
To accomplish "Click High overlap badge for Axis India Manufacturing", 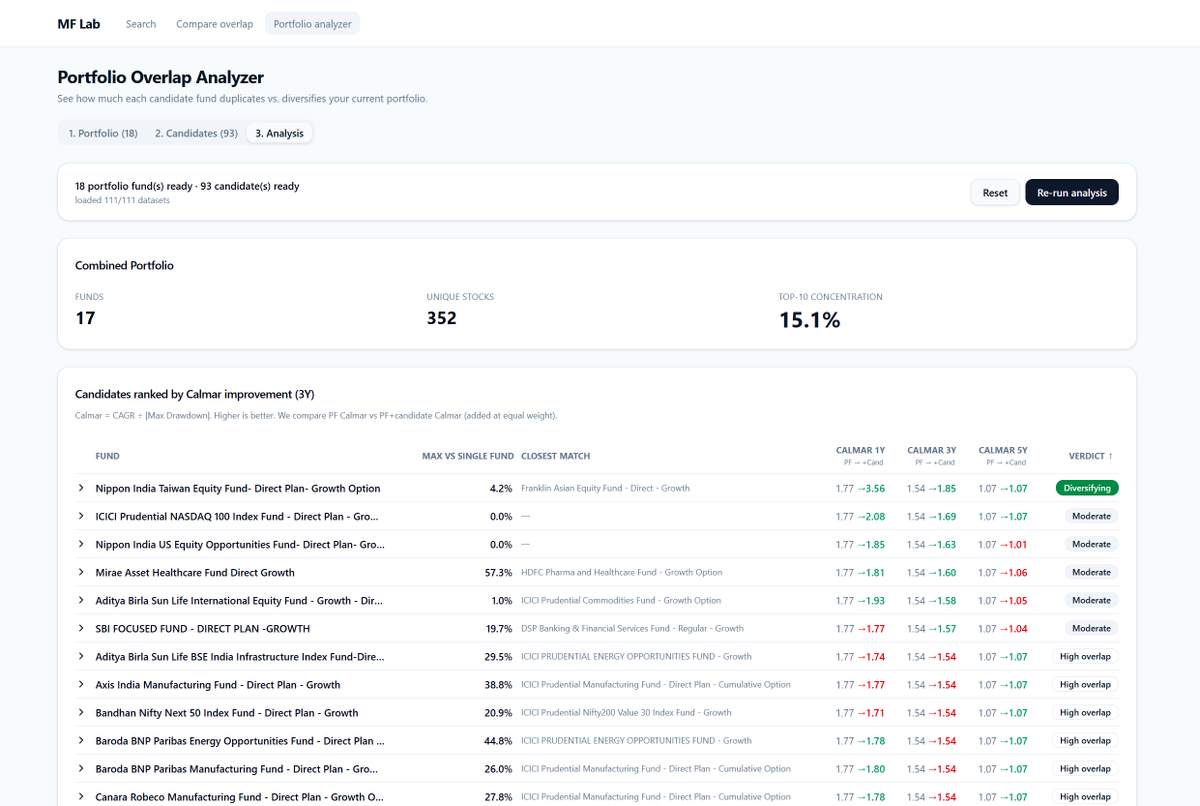I will [1085, 684].
